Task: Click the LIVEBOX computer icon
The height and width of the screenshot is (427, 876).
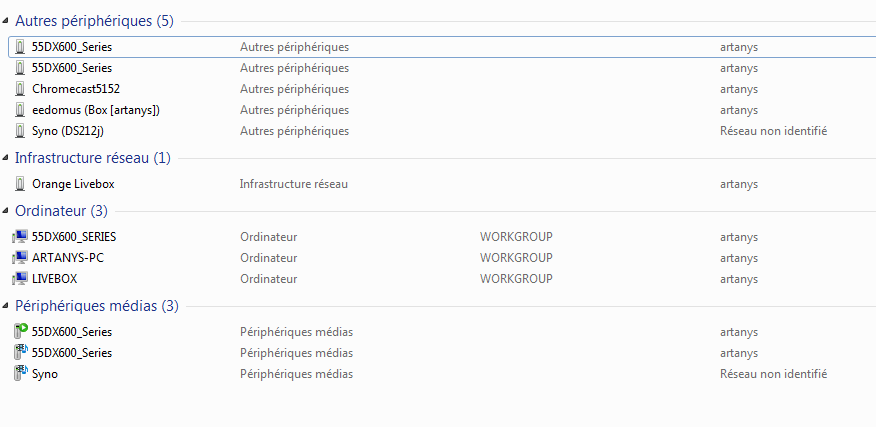Action: [x=20, y=278]
